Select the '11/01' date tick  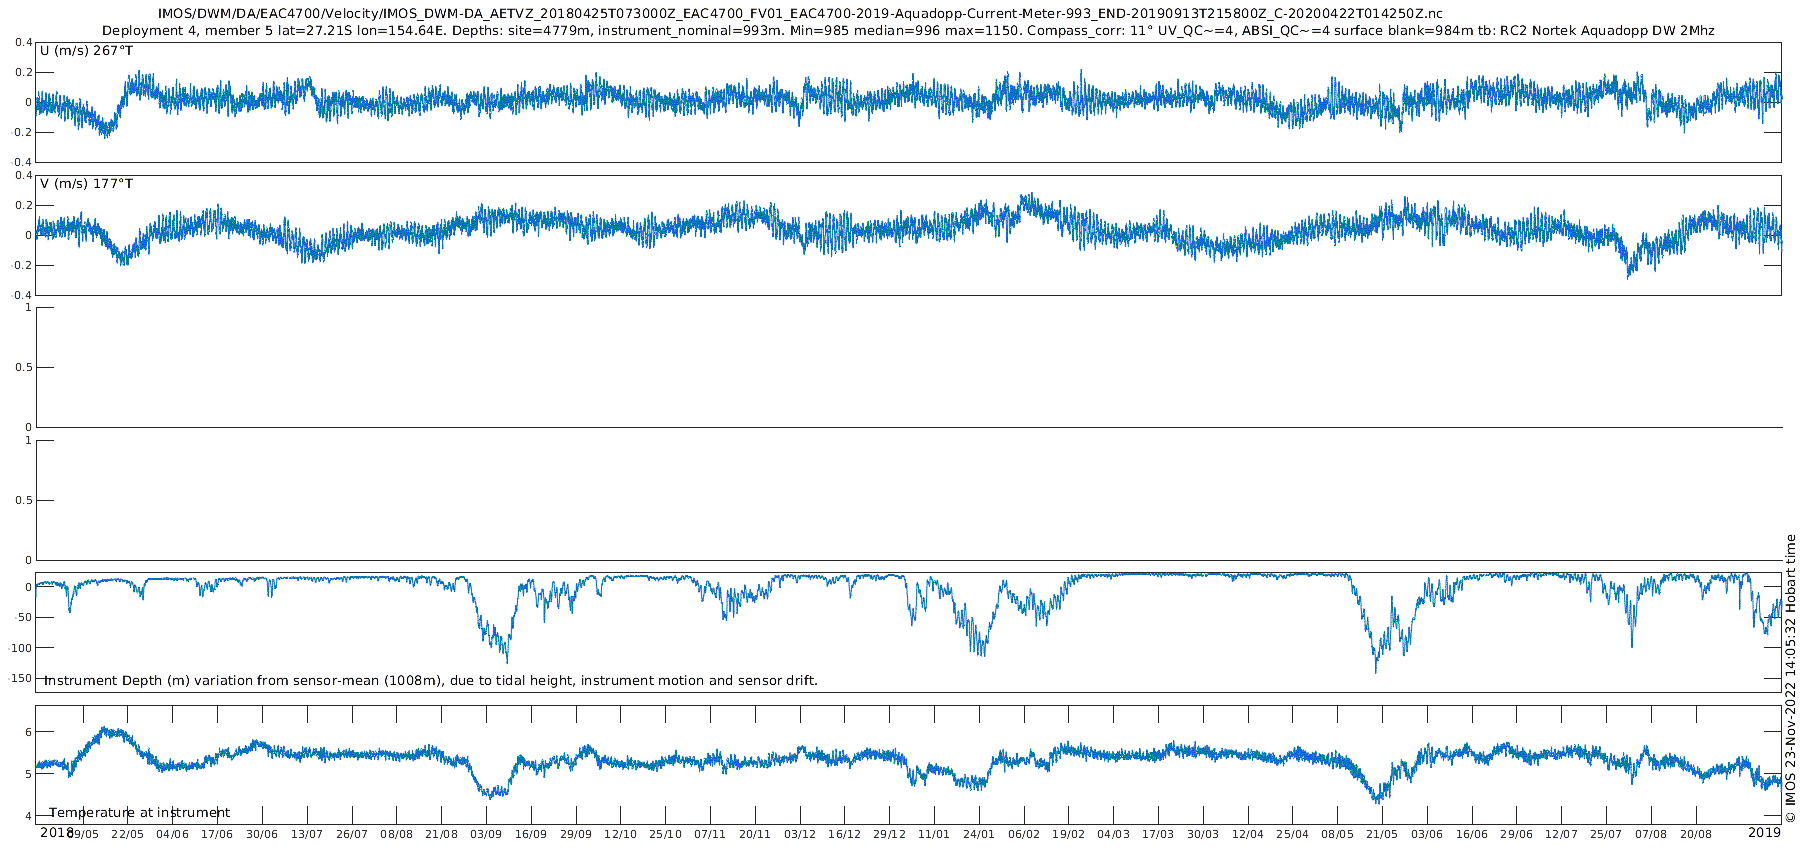934,834
